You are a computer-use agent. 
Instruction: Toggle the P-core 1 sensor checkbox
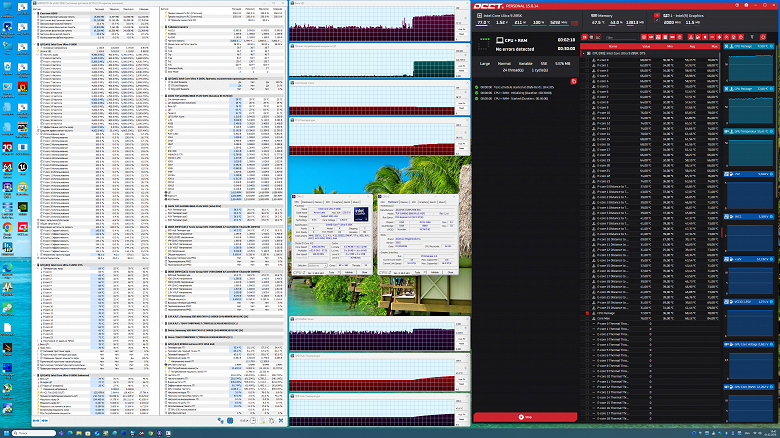coord(589,66)
